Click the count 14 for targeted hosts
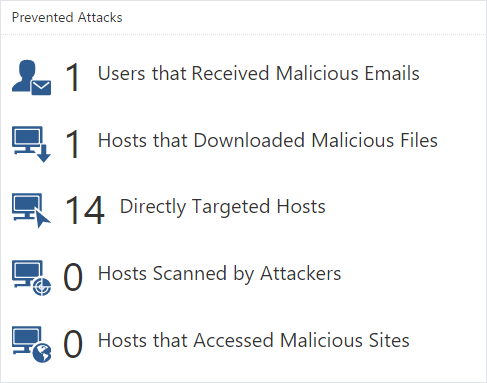 point(85,210)
